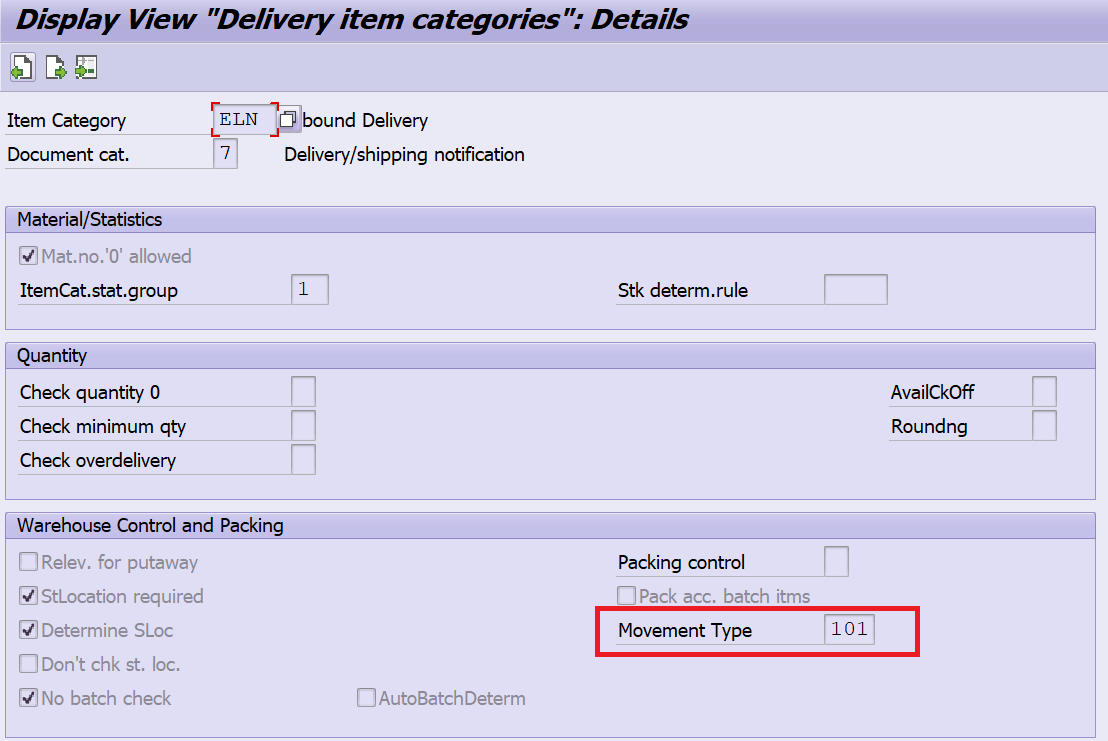Tick the AutoBatchDeterm checkbox
The image size is (1108, 741).
click(367, 698)
